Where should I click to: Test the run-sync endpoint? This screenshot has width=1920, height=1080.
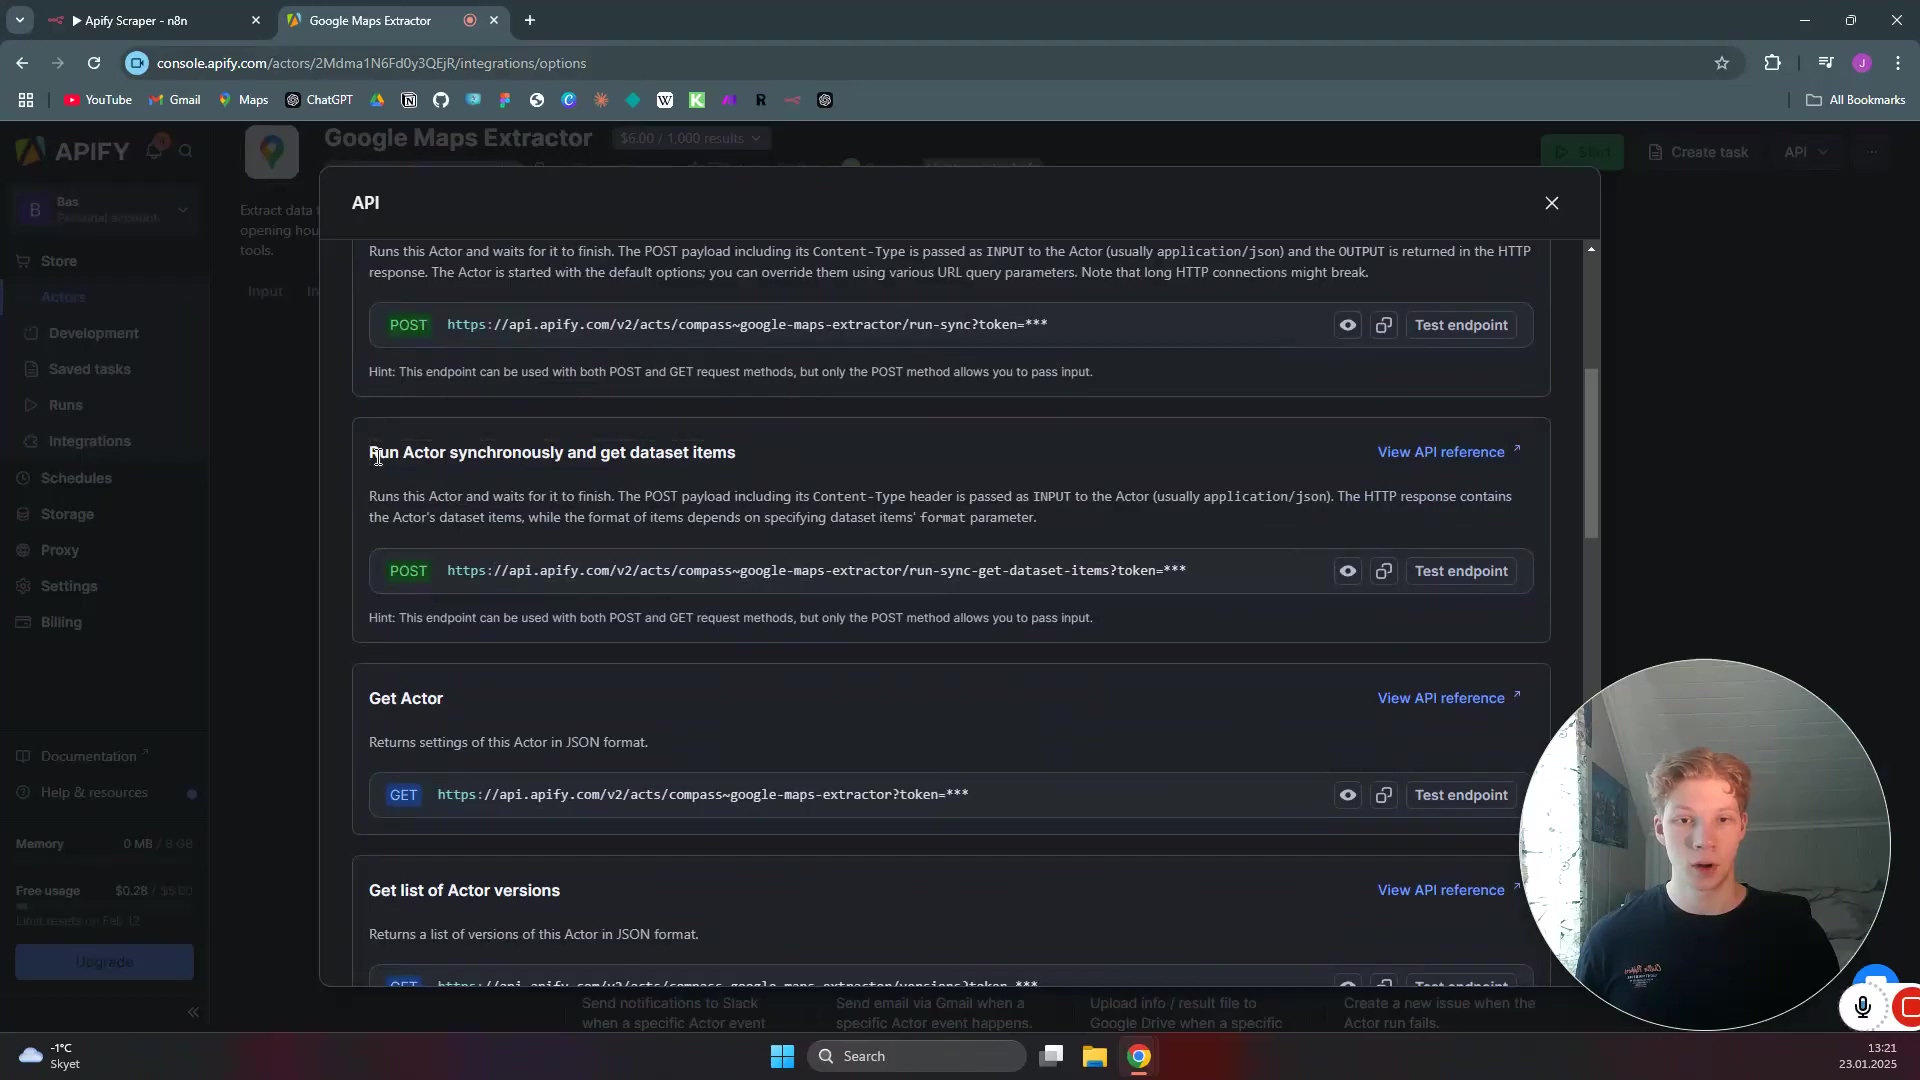1461,325
